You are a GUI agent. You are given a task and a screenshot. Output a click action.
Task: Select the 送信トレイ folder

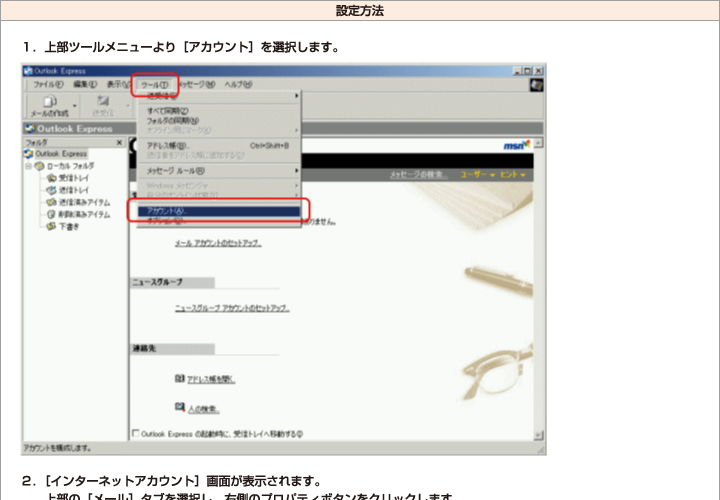pyautogui.click(x=73, y=190)
